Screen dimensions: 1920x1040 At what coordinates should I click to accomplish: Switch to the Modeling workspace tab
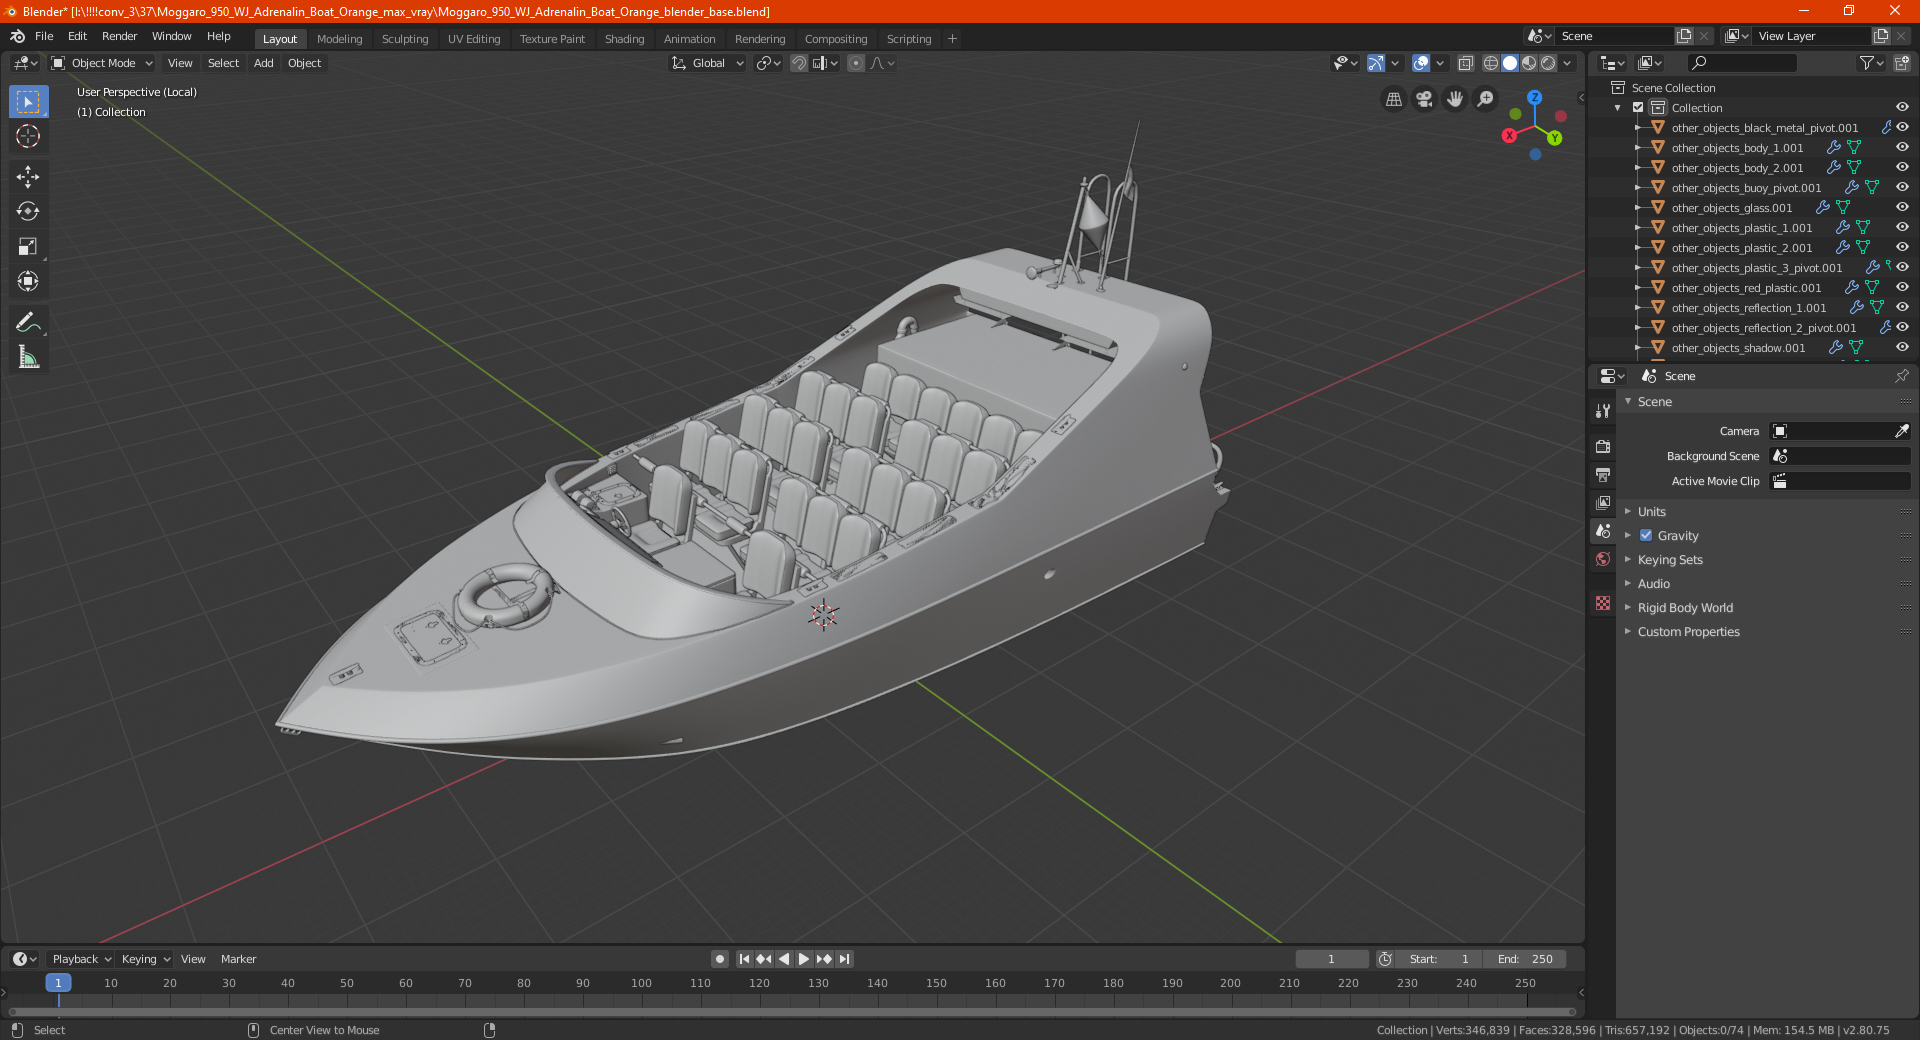(x=339, y=39)
